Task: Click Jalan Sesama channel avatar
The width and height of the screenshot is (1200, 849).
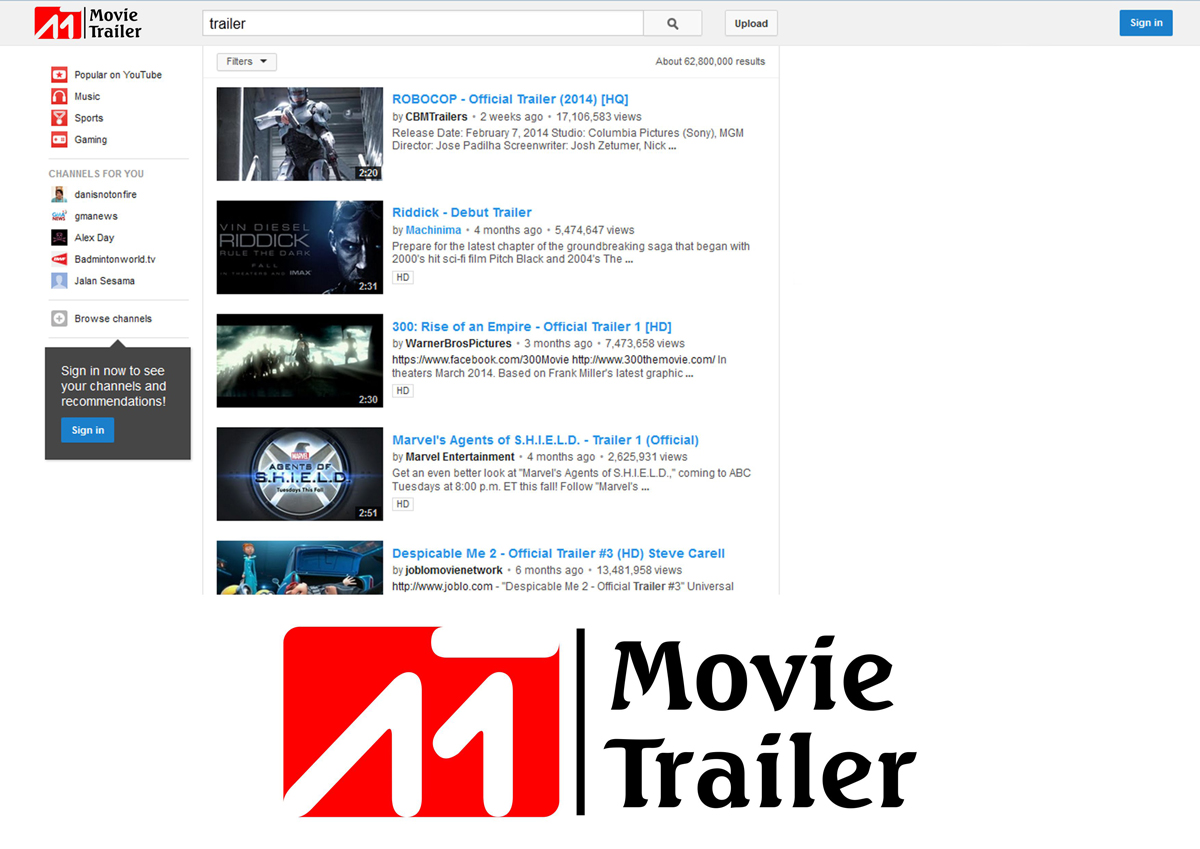Action: (59, 281)
